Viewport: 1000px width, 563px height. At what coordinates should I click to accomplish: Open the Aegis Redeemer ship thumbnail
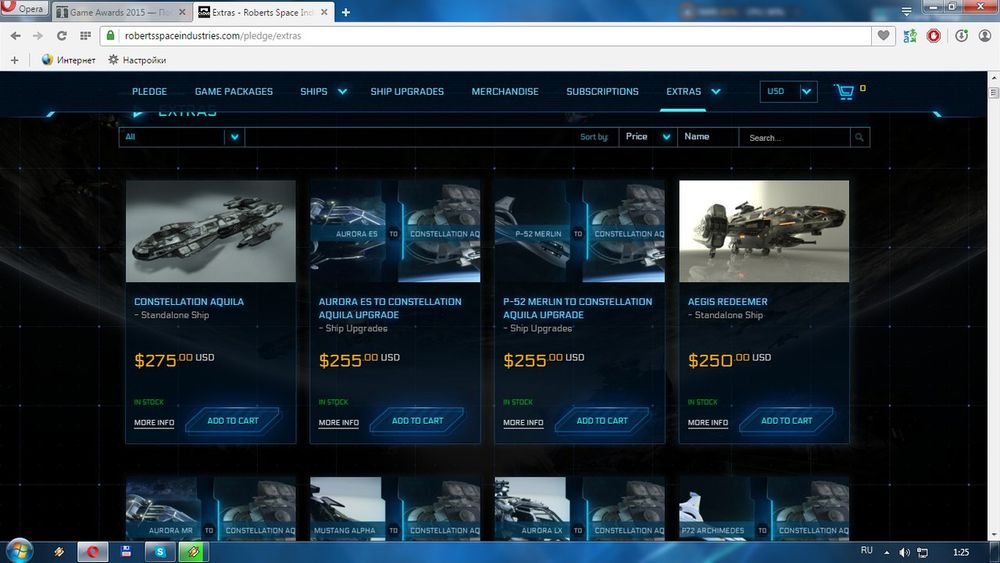click(764, 231)
